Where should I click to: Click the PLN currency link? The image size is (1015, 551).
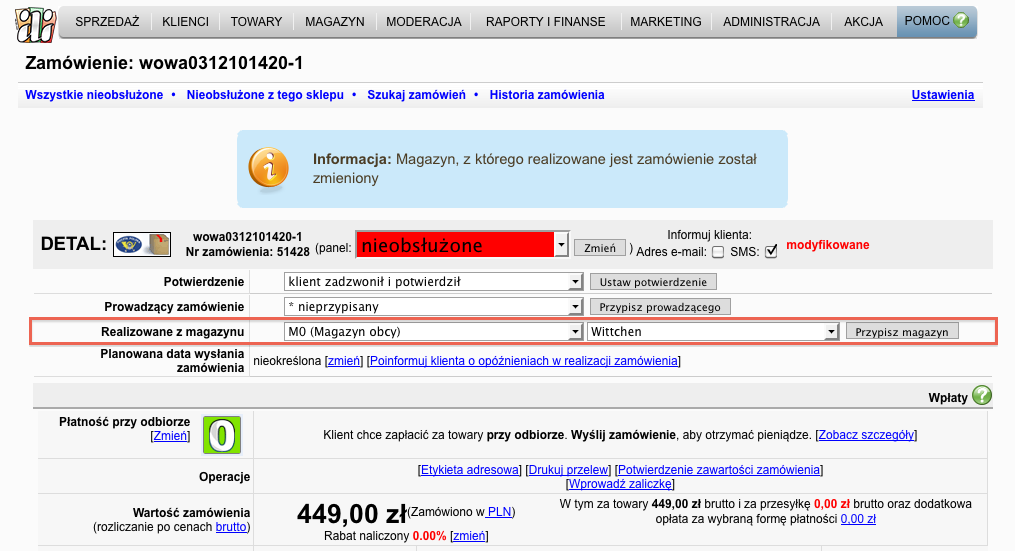pyautogui.click(x=499, y=512)
